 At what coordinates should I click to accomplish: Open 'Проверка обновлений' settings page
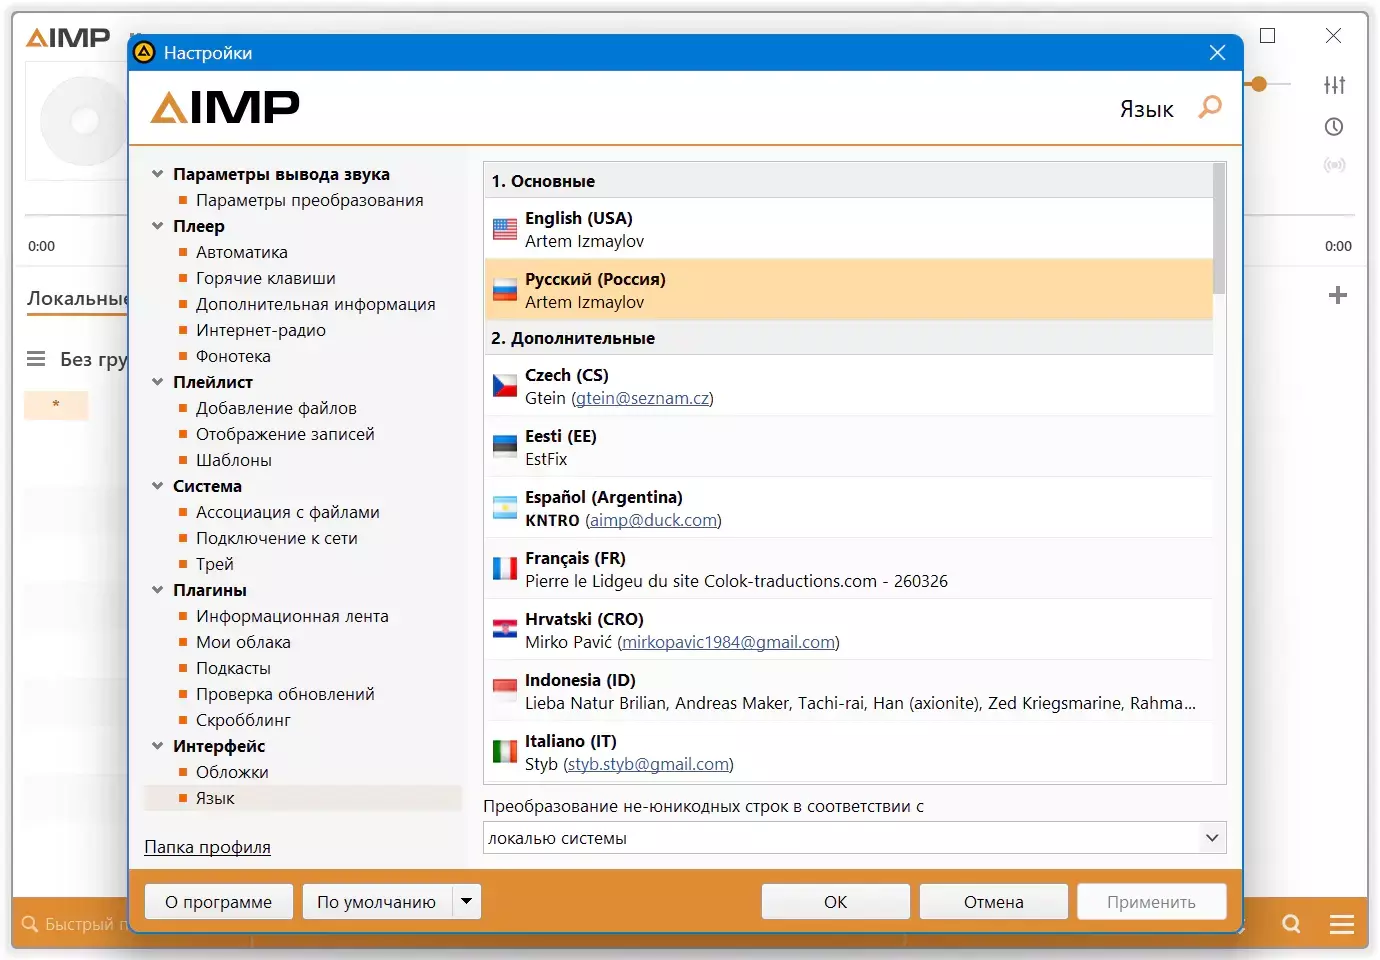(285, 694)
